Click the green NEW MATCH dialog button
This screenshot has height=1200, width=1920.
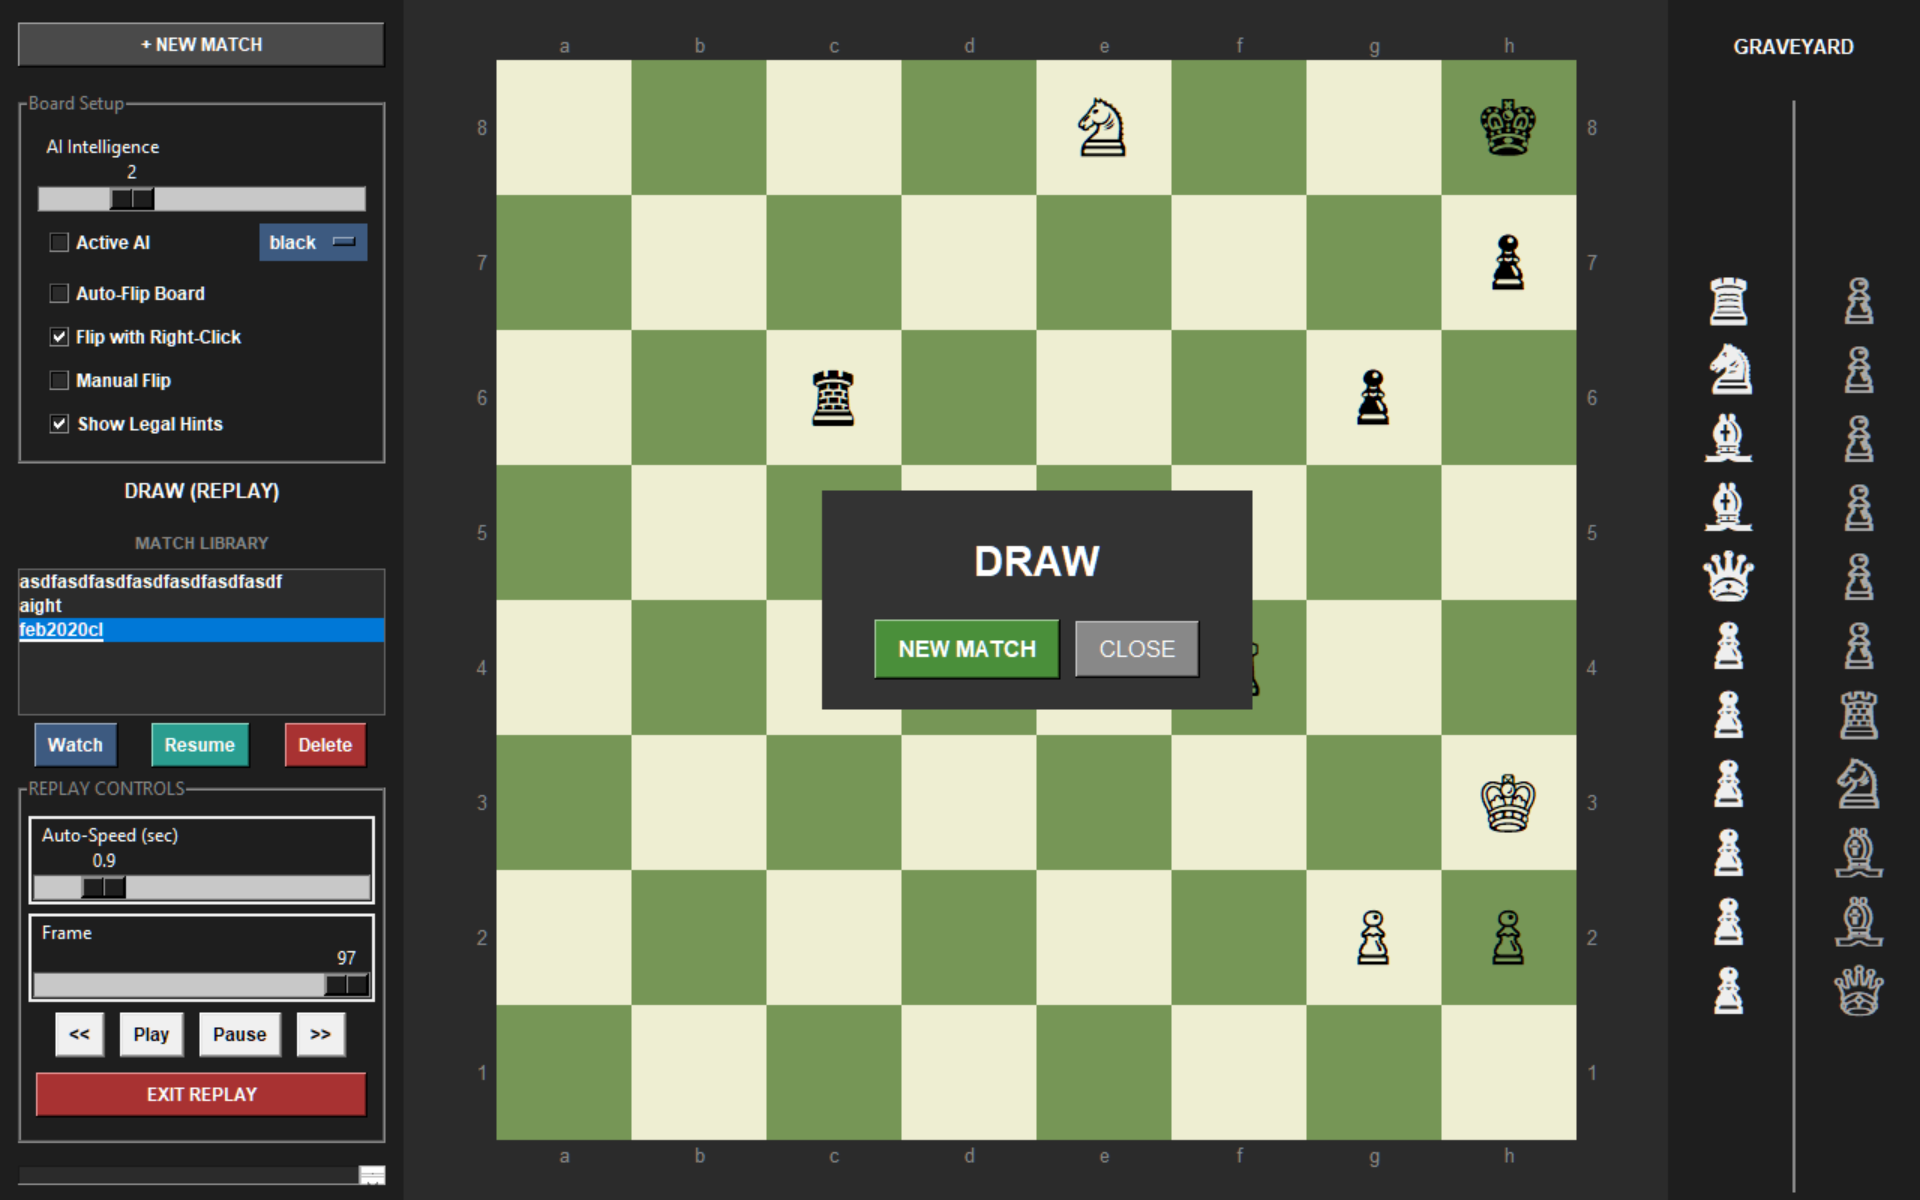[966, 649]
